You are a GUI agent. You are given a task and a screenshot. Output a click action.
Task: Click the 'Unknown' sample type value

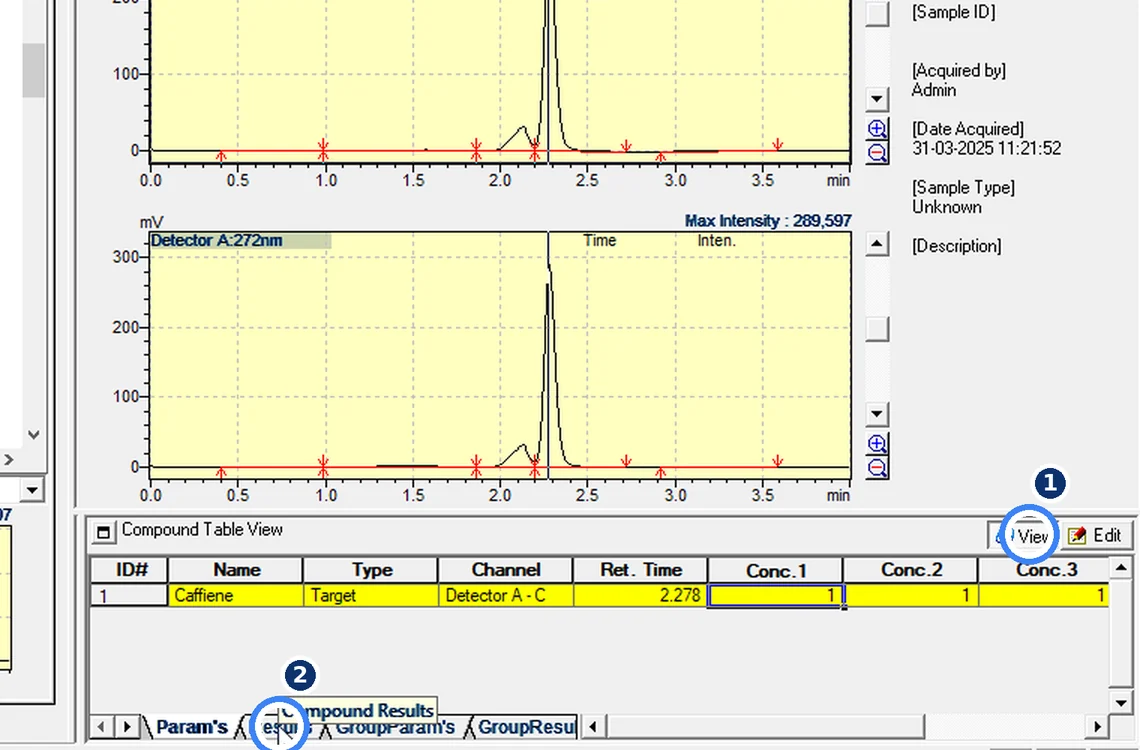[x=947, y=207]
